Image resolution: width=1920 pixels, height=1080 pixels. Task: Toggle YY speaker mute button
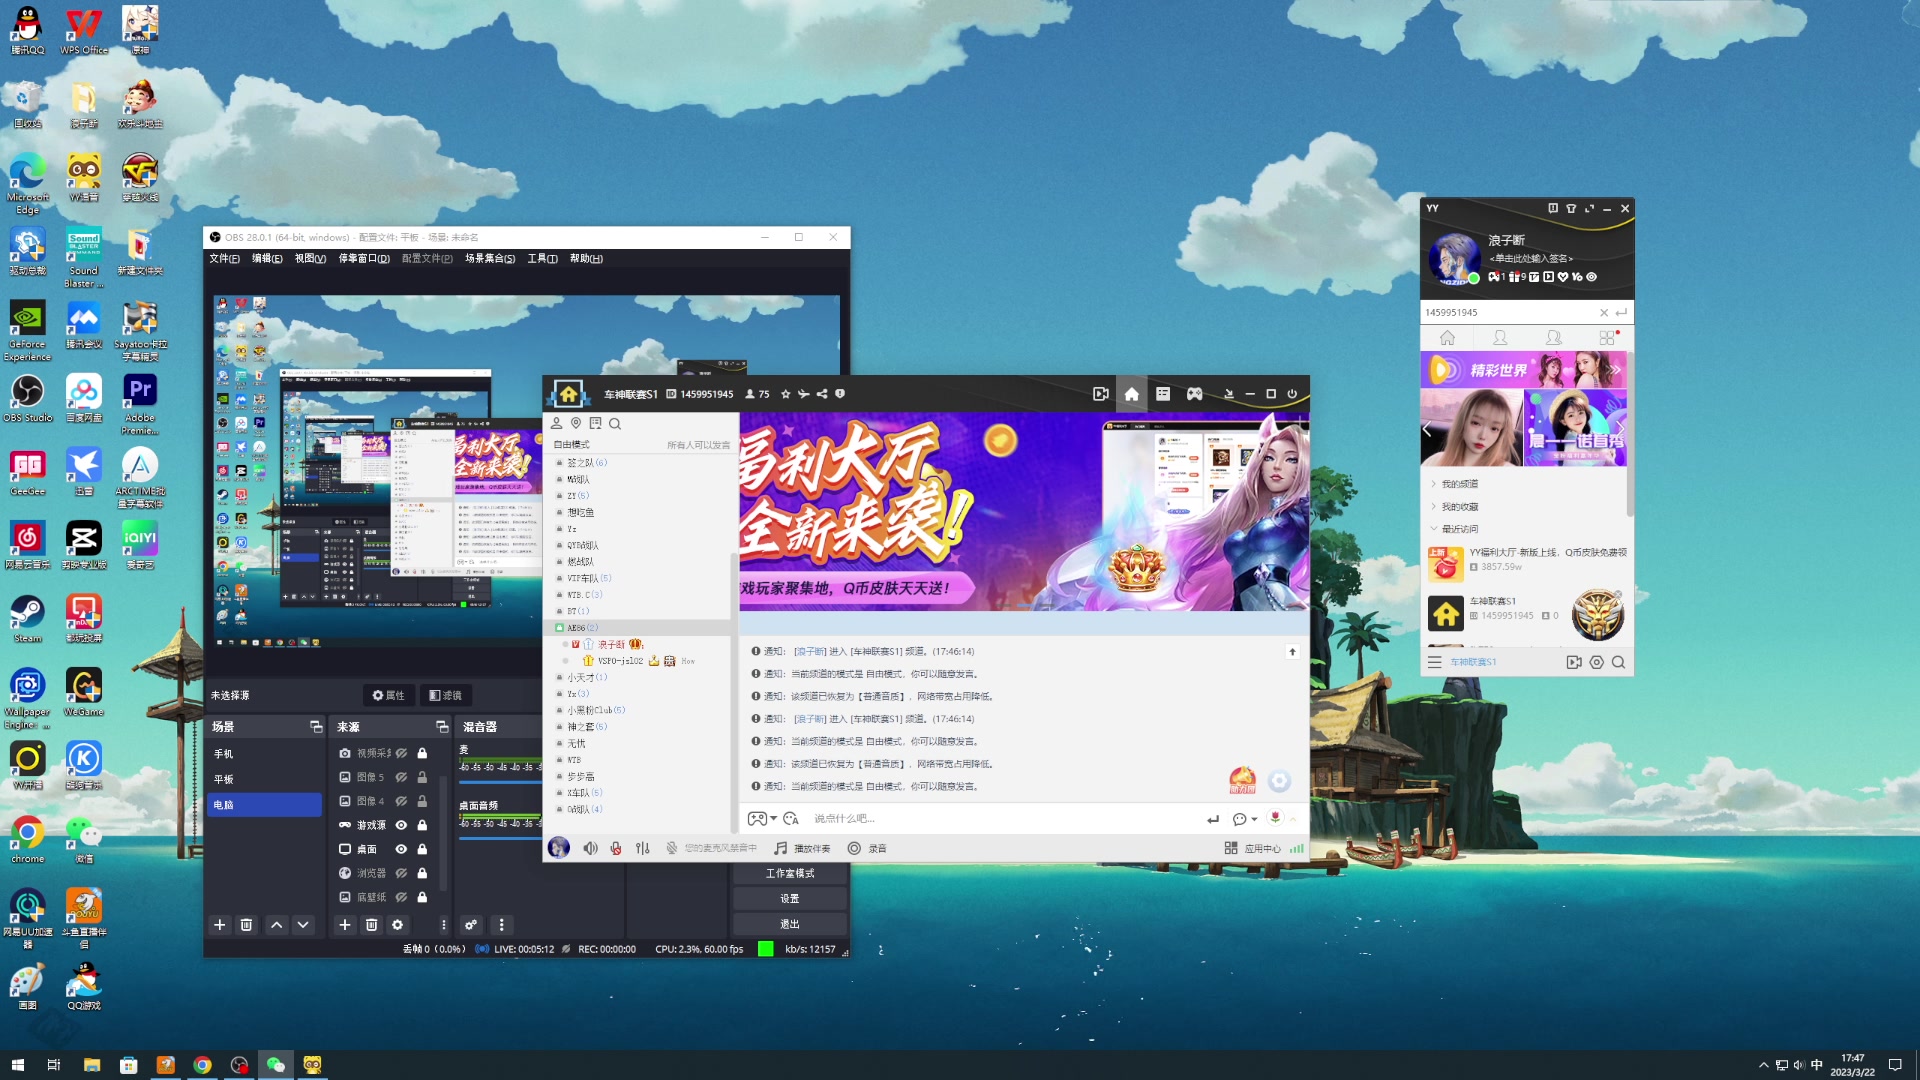pos(590,848)
